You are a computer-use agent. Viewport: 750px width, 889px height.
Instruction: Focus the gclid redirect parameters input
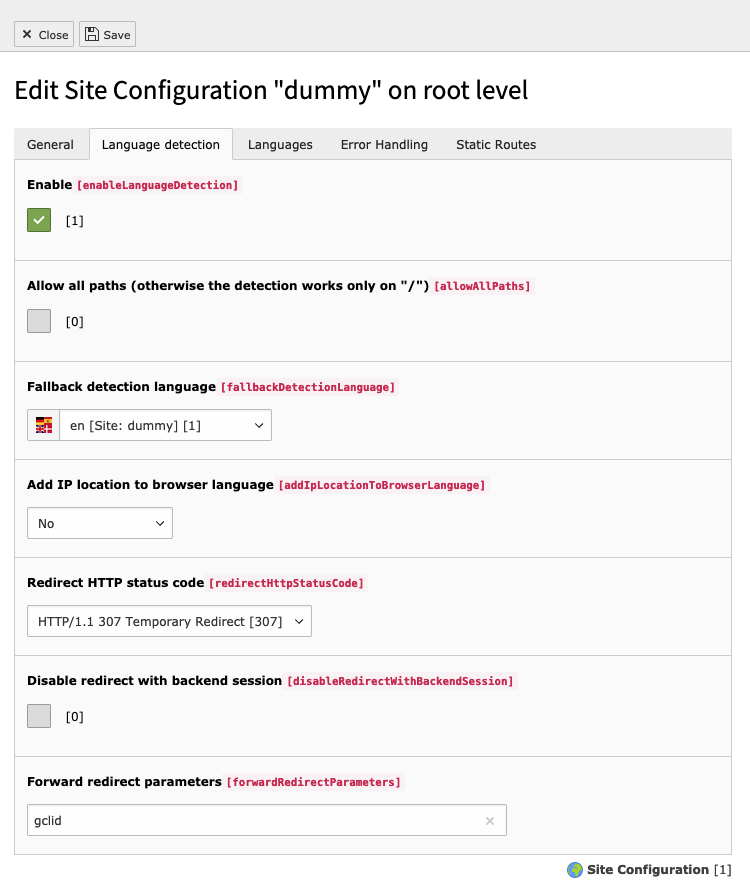[x=255, y=820]
